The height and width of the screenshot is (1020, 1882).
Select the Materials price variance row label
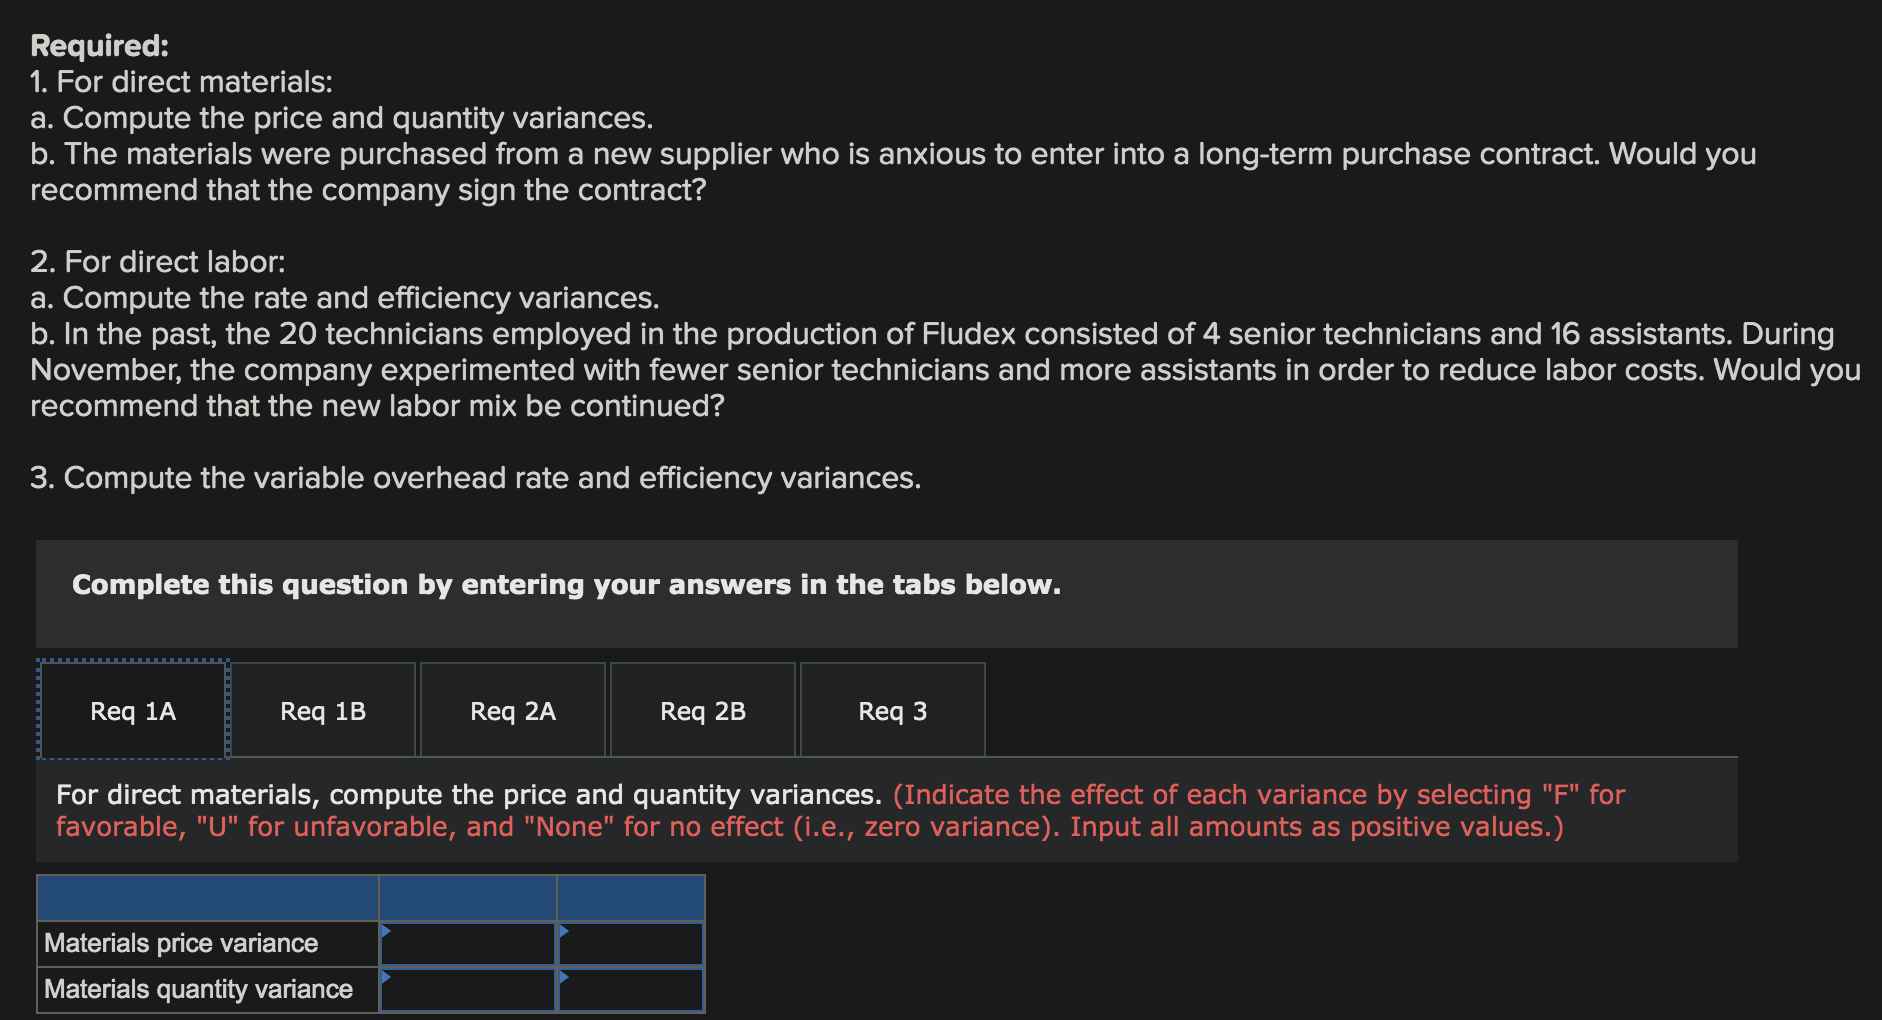(x=182, y=942)
